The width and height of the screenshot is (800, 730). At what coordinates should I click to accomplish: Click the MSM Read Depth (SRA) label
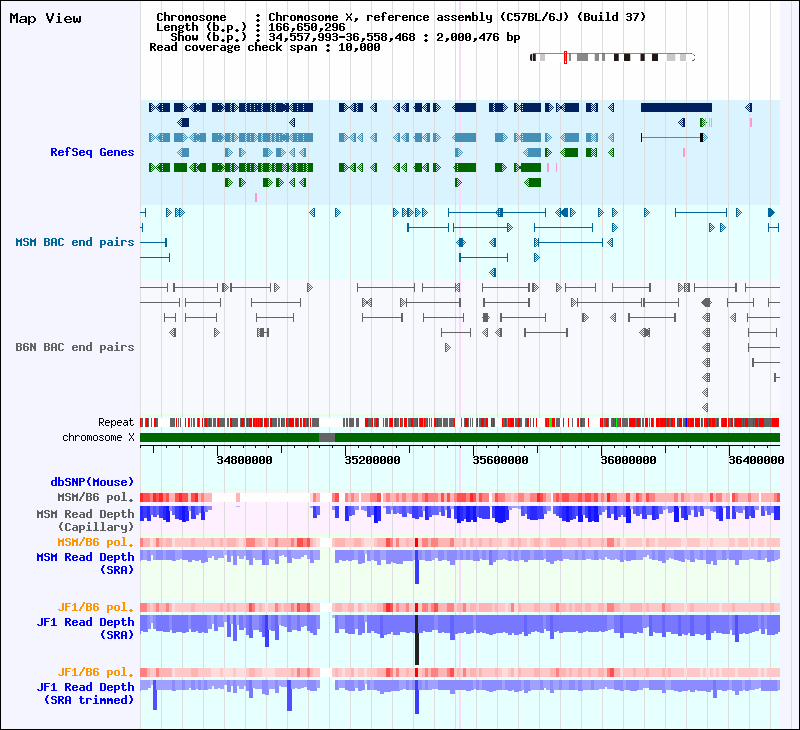click(85, 563)
